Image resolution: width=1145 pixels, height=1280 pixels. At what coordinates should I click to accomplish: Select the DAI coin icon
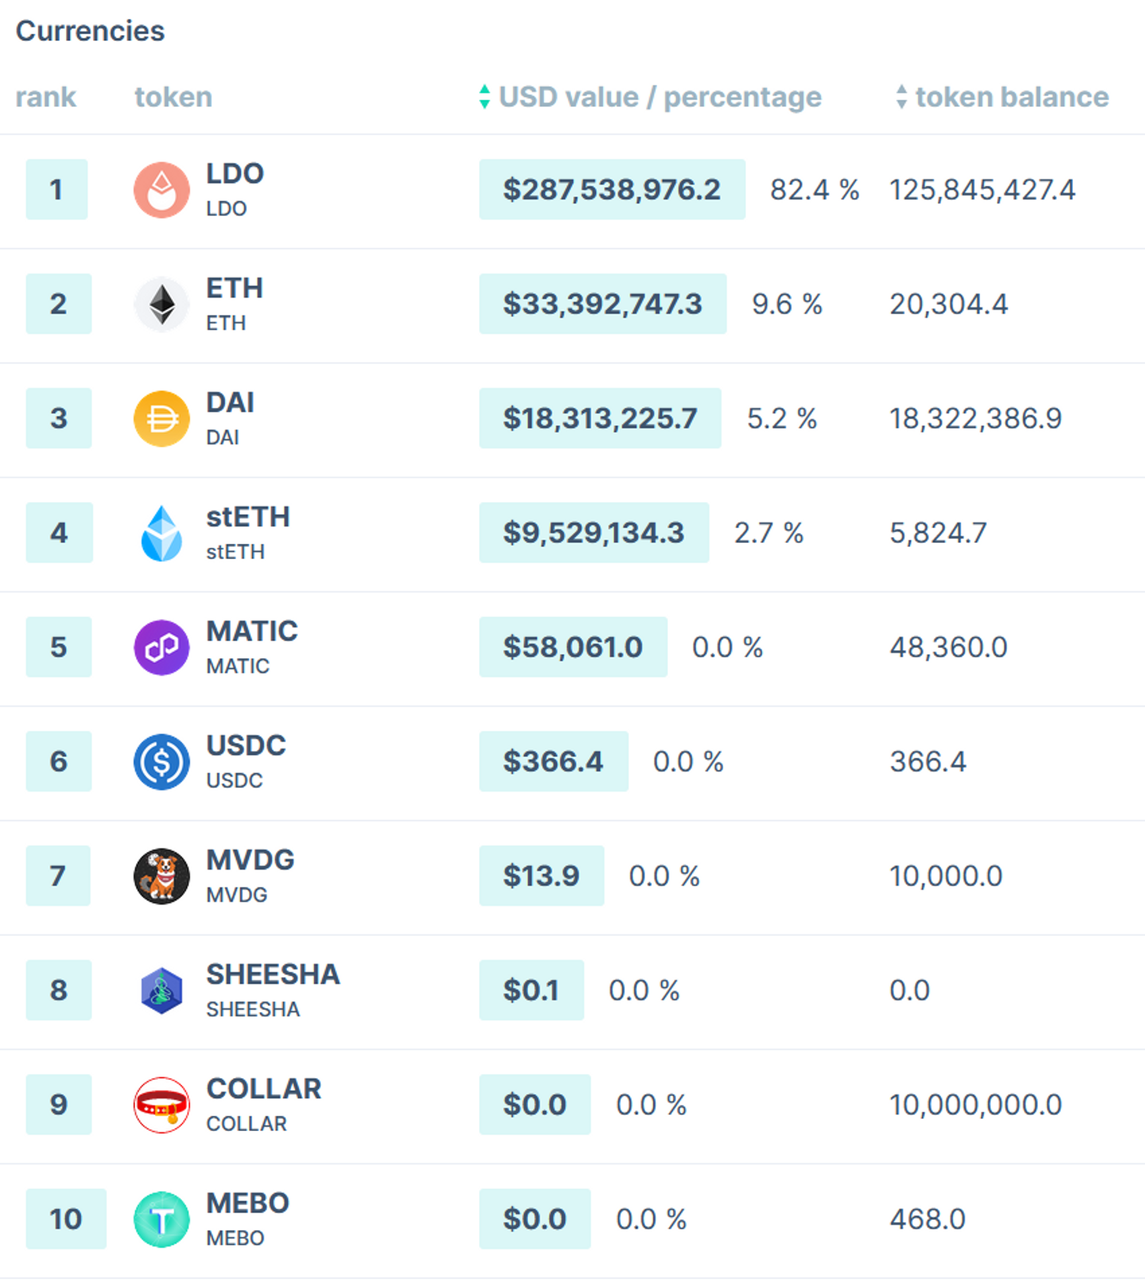point(161,419)
